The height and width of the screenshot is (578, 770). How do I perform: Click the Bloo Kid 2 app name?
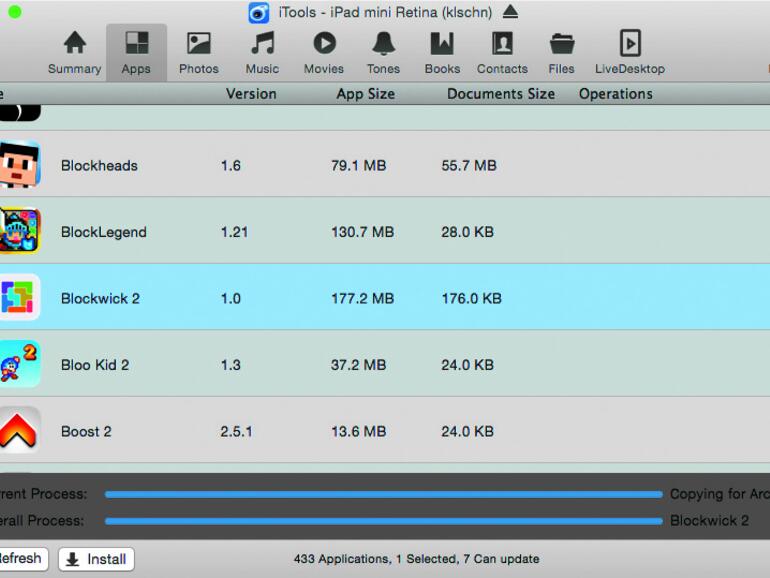click(95, 365)
